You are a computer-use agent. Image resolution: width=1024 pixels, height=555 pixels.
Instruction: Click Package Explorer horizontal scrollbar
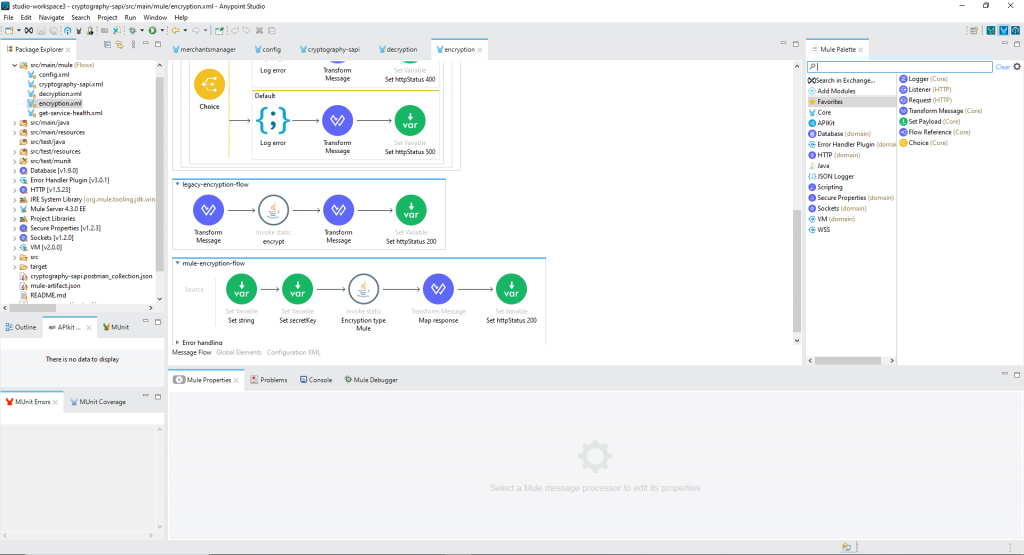tap(33, 308)
